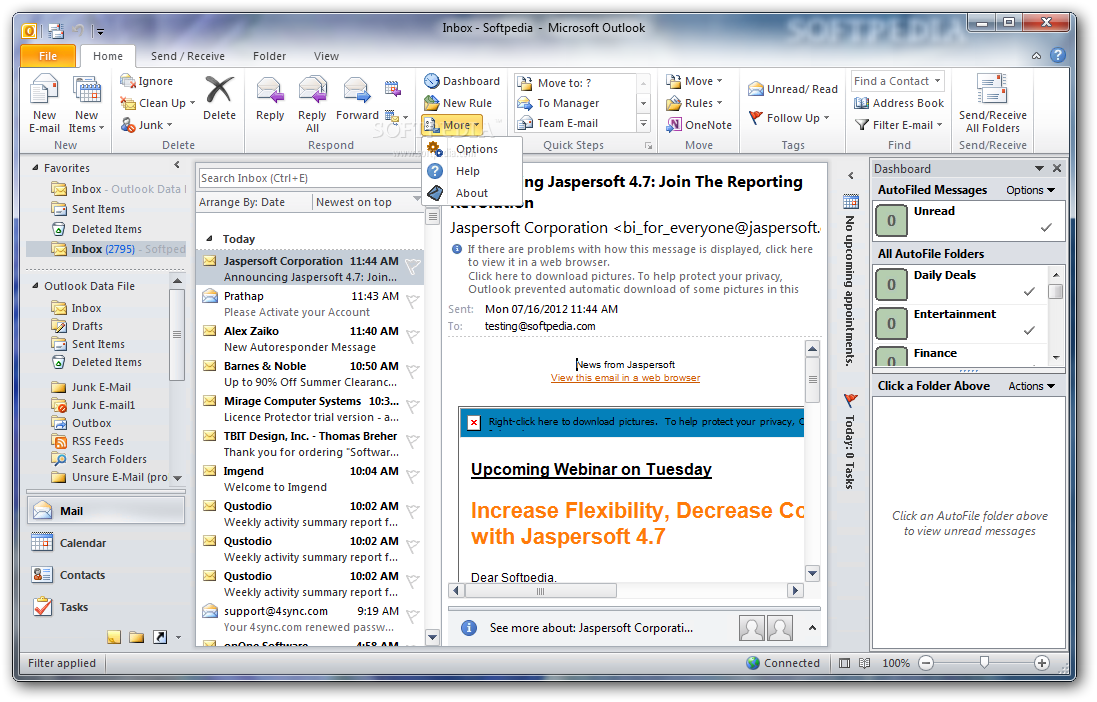
Task: Click the Ignore conversation icon
Action: [128, 81]
